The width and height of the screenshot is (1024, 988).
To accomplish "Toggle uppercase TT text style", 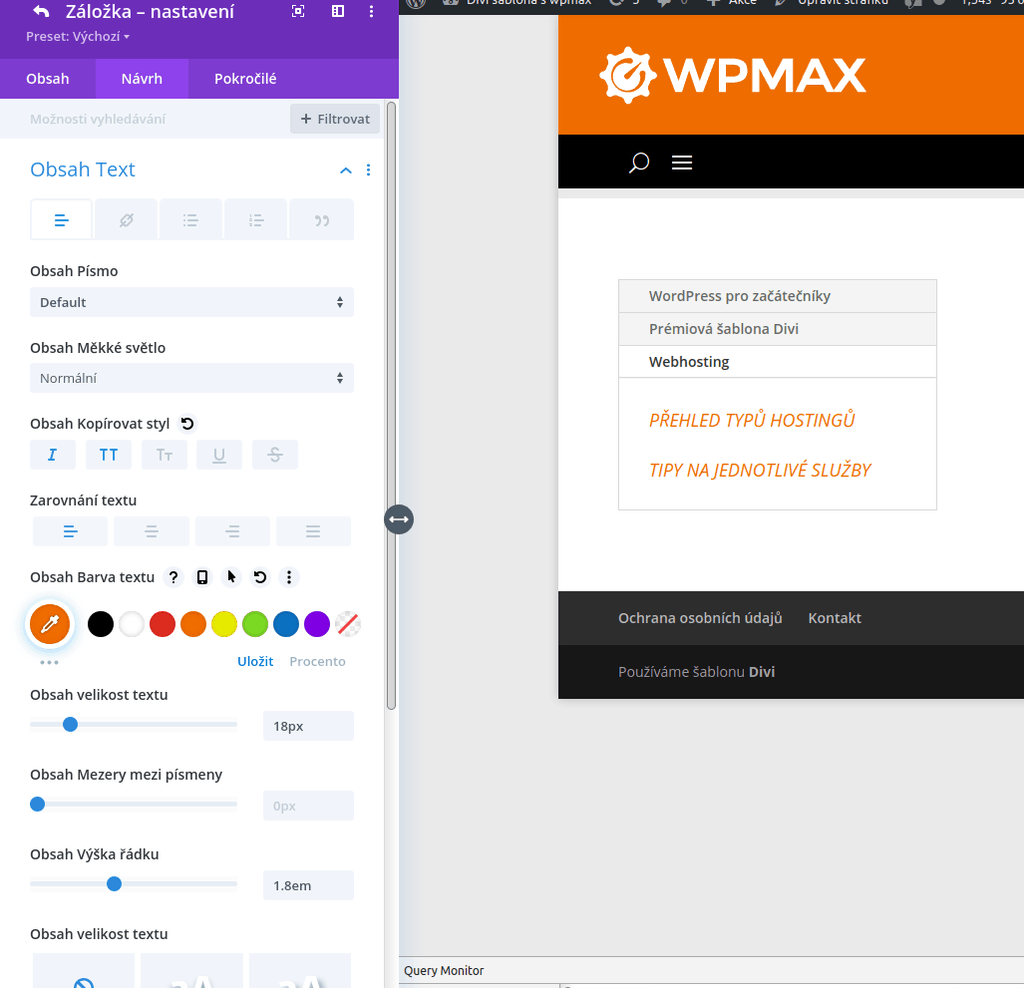I will (x=108, y=454).
